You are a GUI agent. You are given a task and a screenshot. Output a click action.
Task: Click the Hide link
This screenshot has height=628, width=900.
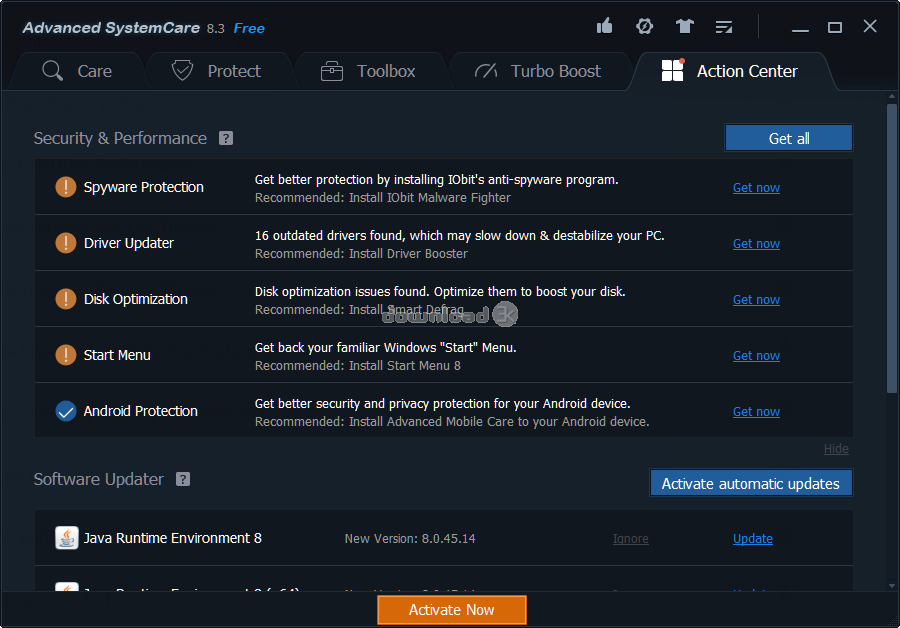836,449
